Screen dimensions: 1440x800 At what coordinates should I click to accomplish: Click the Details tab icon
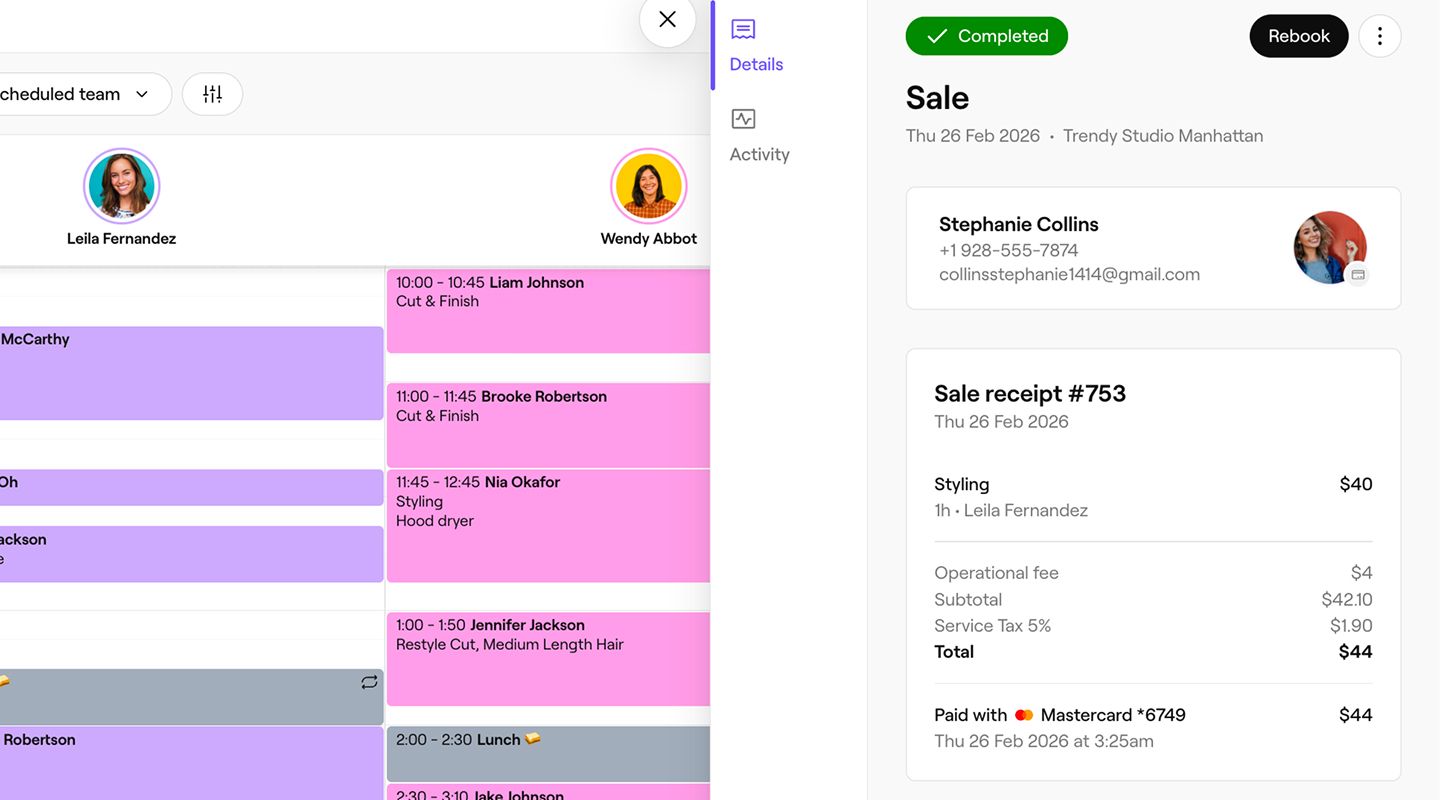(743, 30)
